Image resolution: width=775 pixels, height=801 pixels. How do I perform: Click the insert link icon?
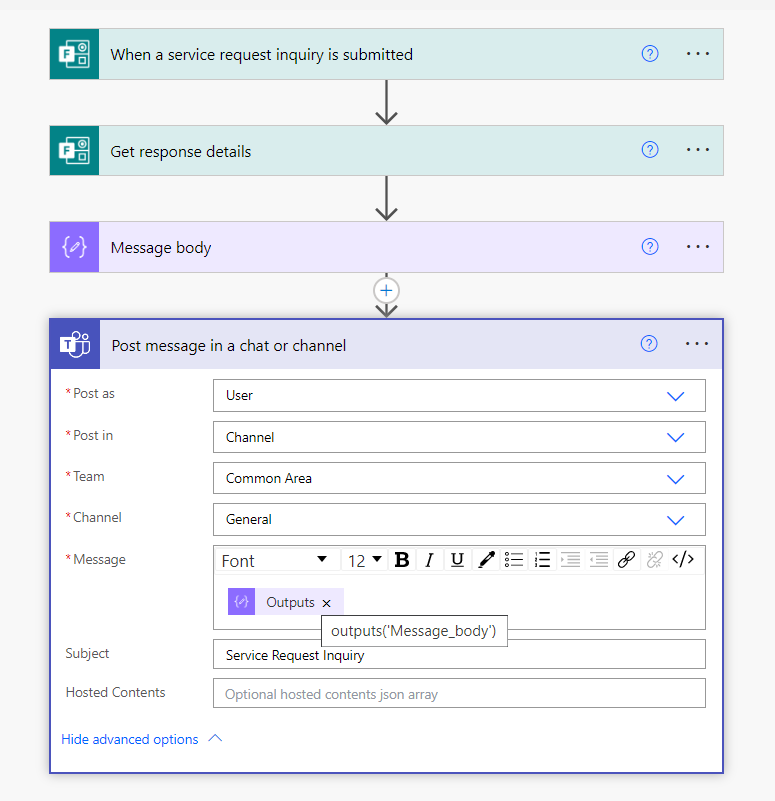626,560
